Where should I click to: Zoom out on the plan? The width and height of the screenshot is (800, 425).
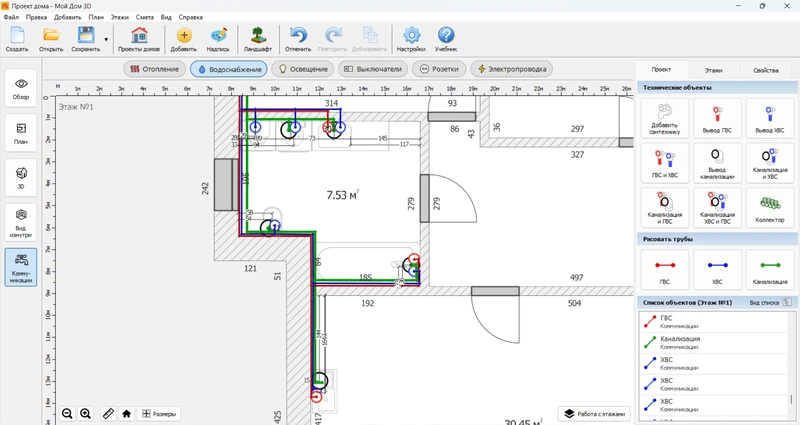point(67,414)
